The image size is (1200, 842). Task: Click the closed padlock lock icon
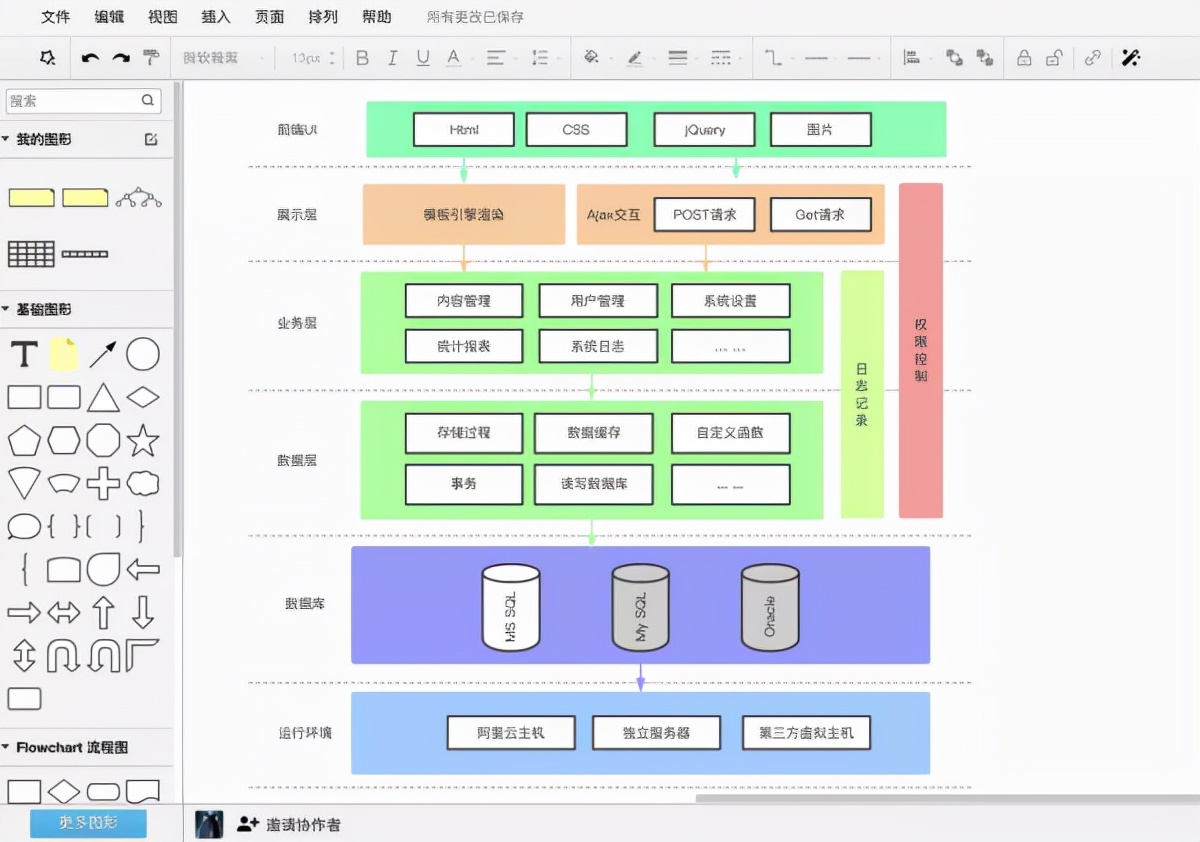[1024, 58]
